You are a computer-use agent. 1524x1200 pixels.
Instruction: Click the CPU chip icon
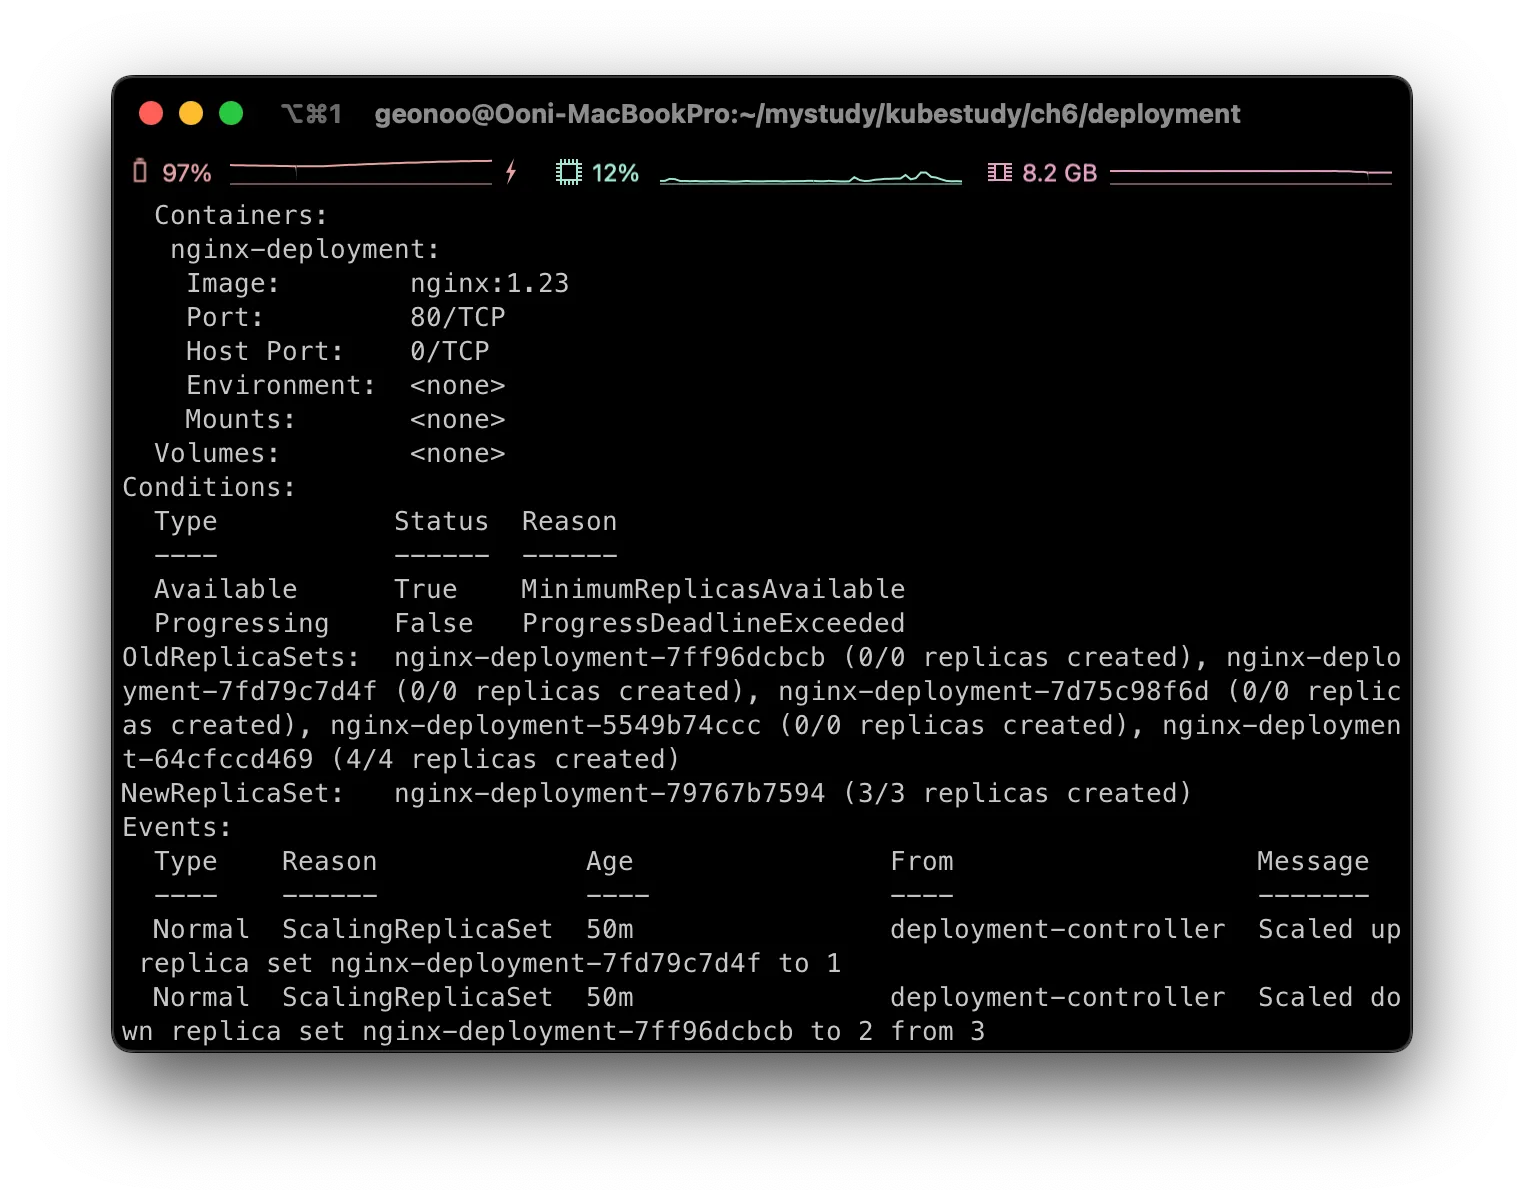pos(569,172)
